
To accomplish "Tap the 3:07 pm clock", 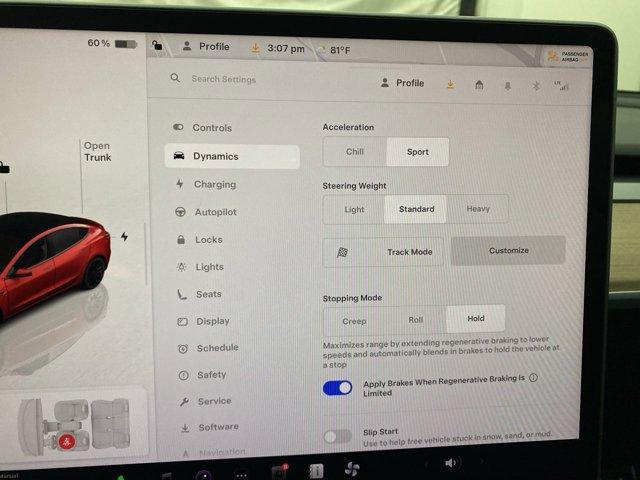I will [286, 49].
